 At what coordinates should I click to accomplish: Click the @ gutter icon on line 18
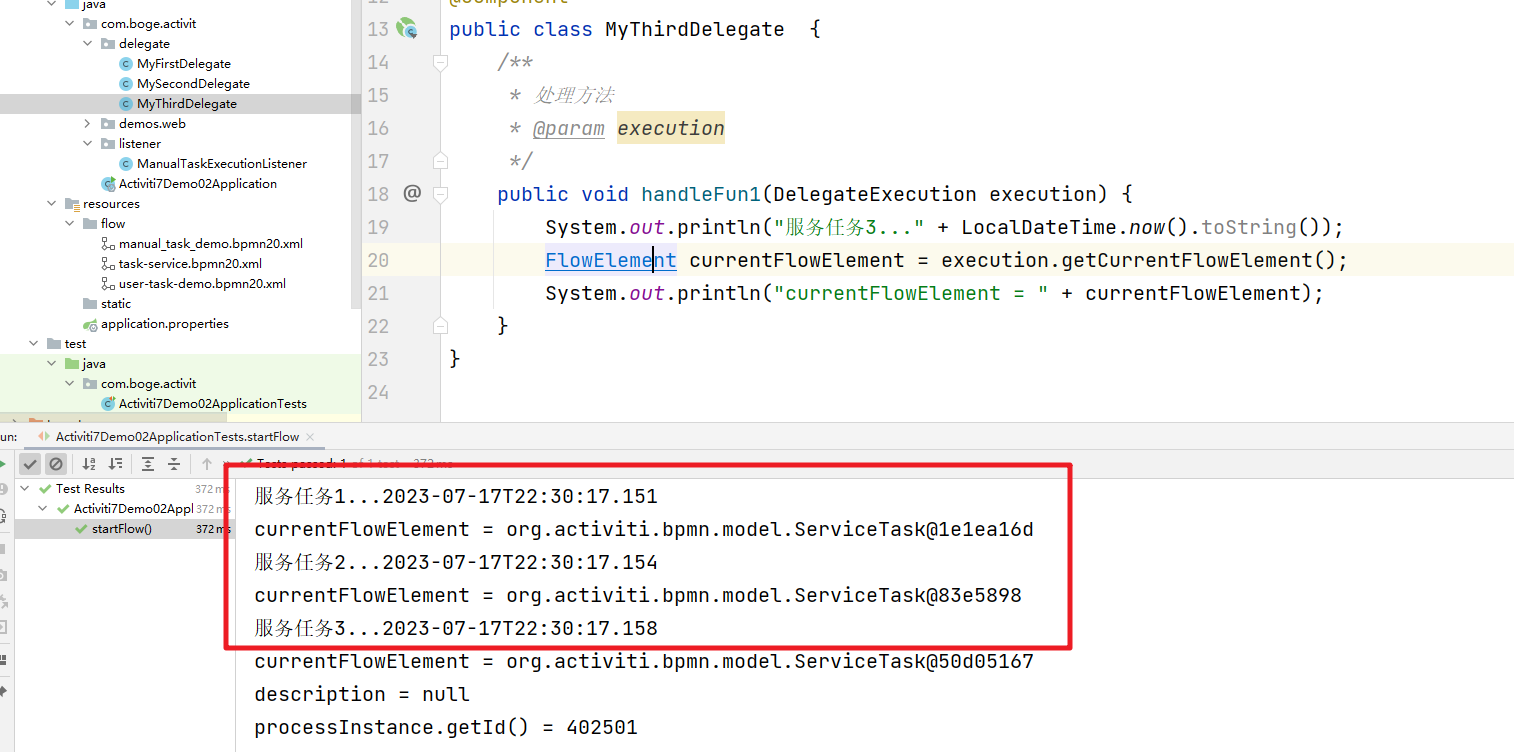412,193
